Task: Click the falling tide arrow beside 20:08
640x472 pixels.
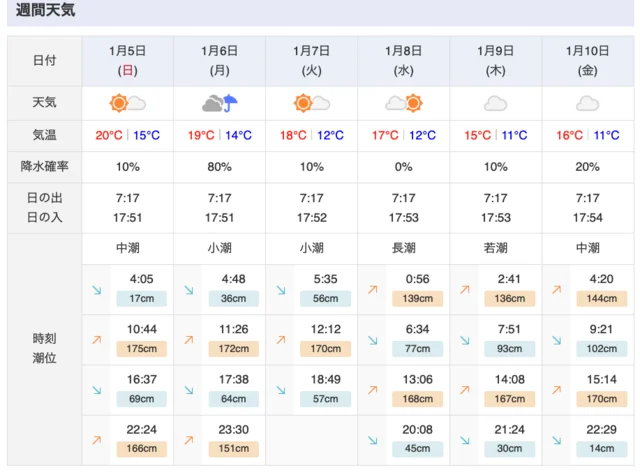Action: pos(373,440)
